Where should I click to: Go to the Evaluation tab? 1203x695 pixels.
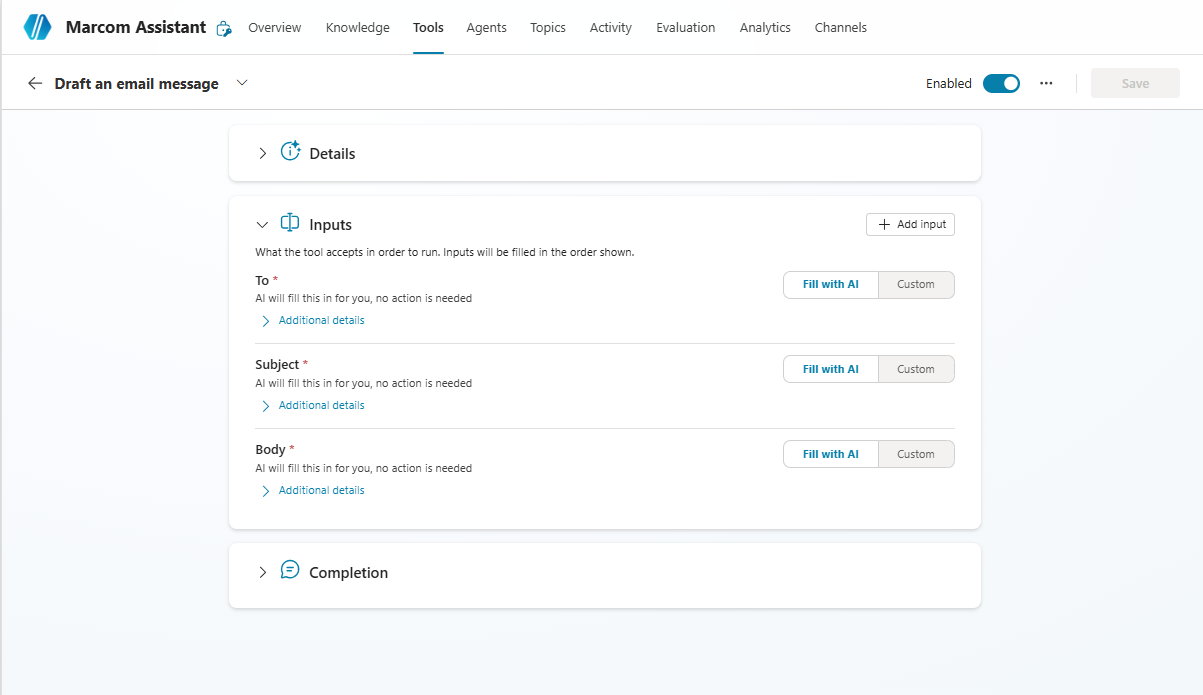click(686, 28)
